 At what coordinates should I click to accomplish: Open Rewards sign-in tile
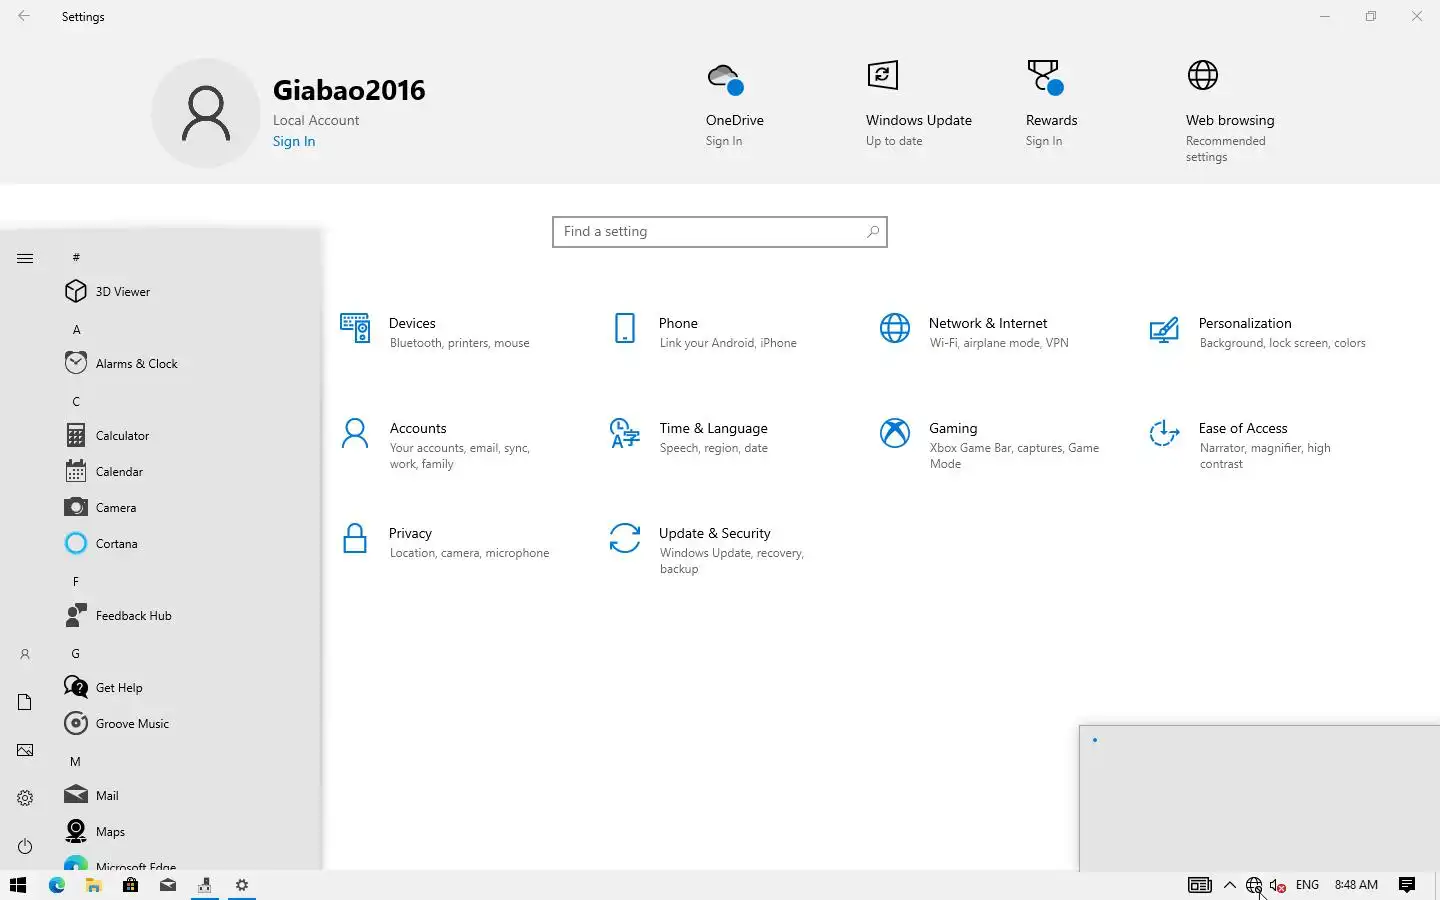click(x=1051, y=105)
